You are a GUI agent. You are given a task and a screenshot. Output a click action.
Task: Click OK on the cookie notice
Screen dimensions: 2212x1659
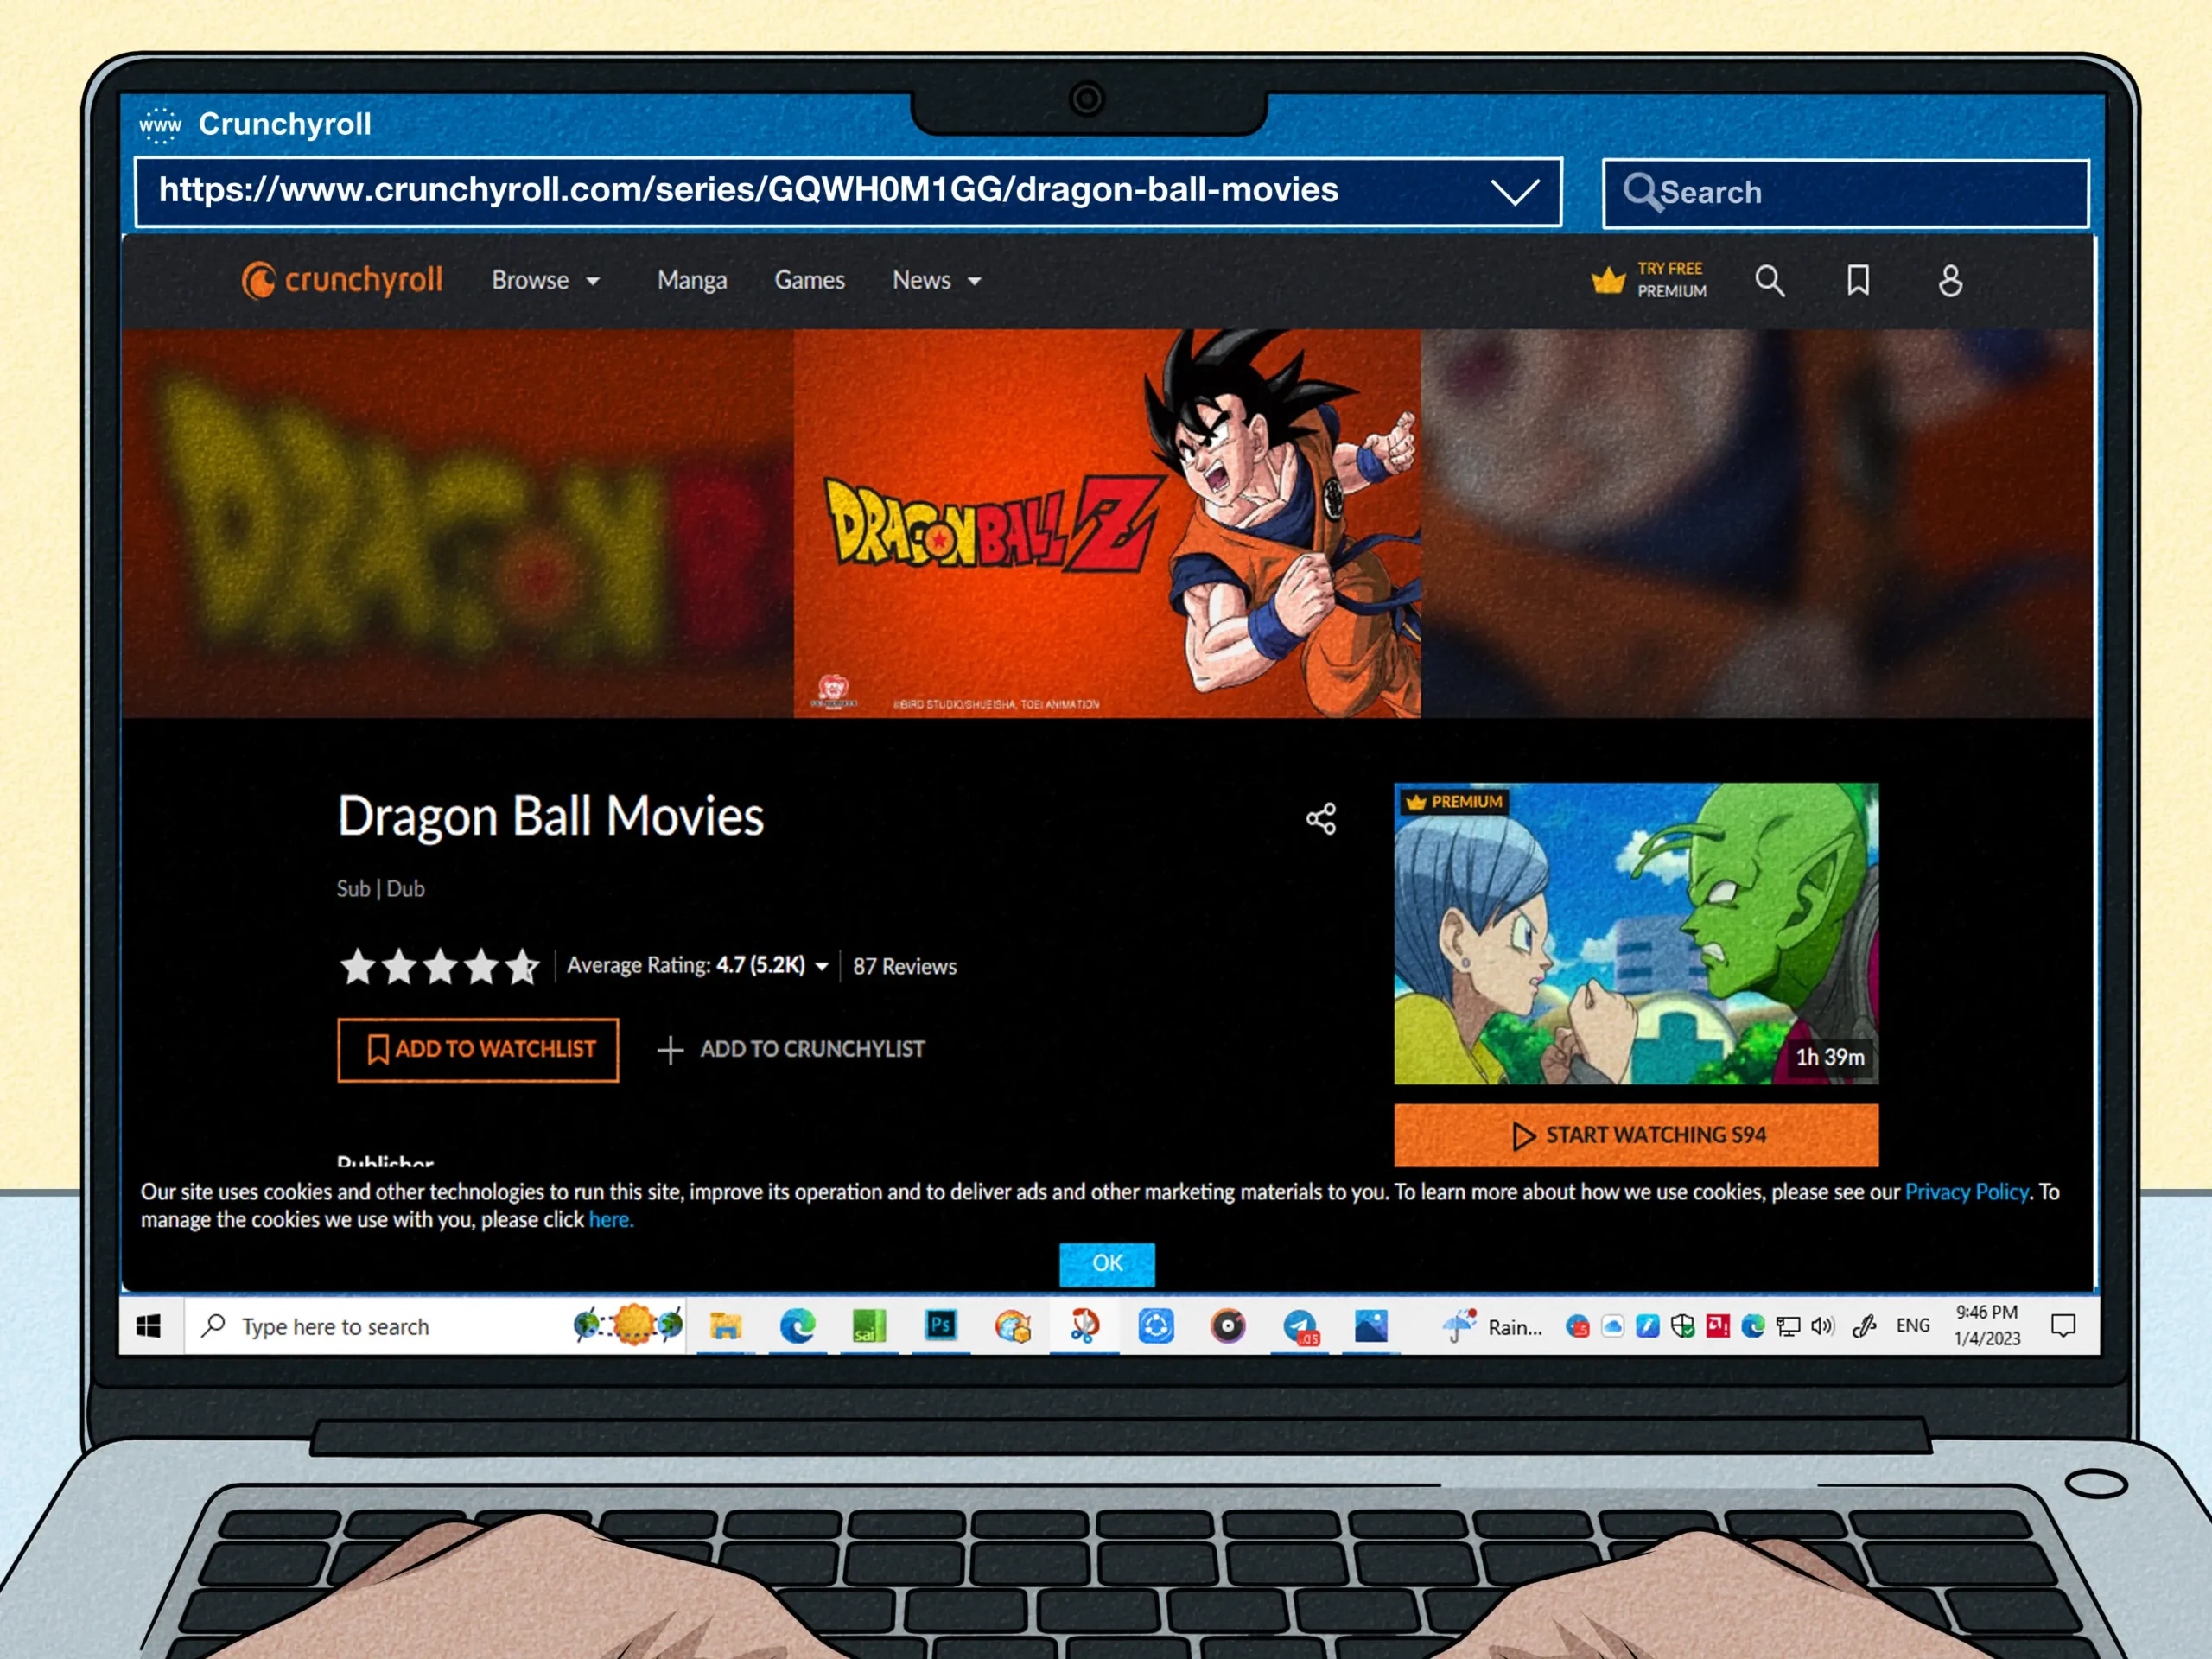click(x=1106, y=1263)
